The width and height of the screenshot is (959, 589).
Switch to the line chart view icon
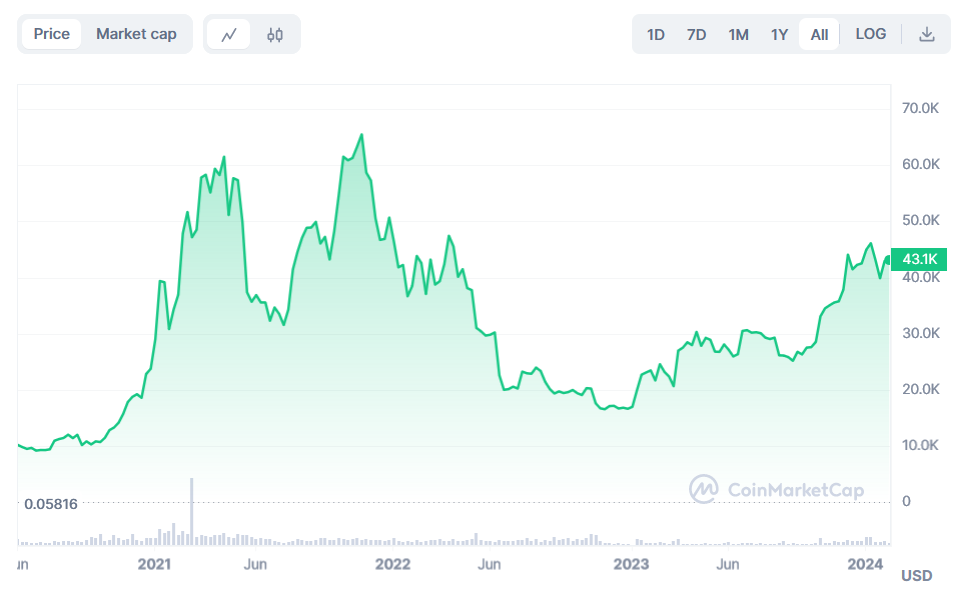click(229, 34)
